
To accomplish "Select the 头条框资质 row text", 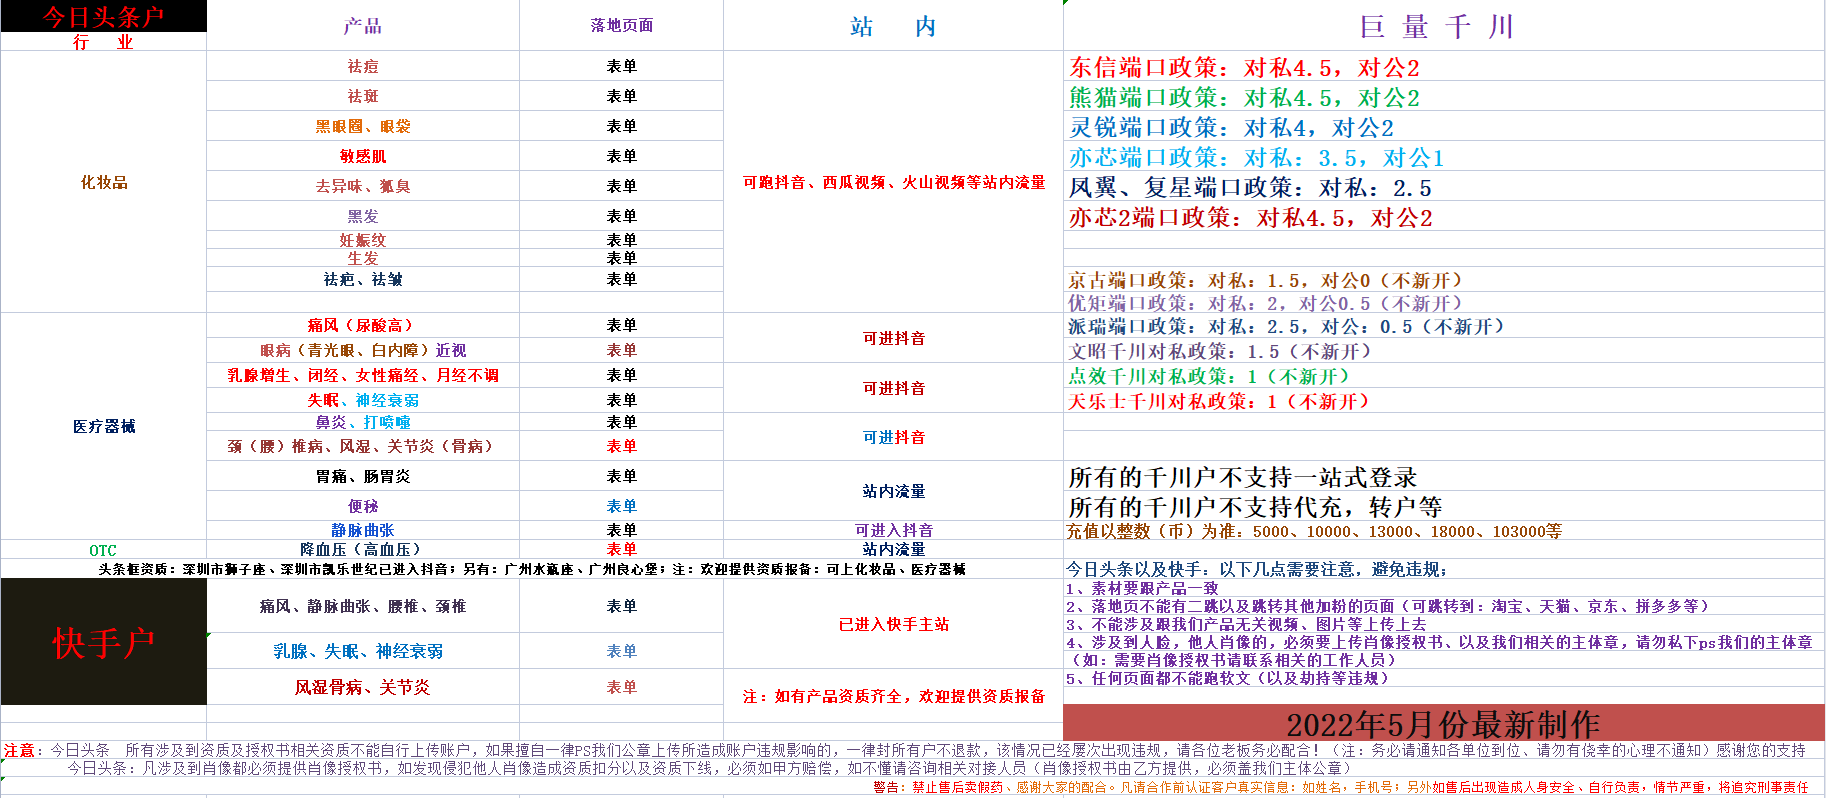I will (x=532, y=569).
